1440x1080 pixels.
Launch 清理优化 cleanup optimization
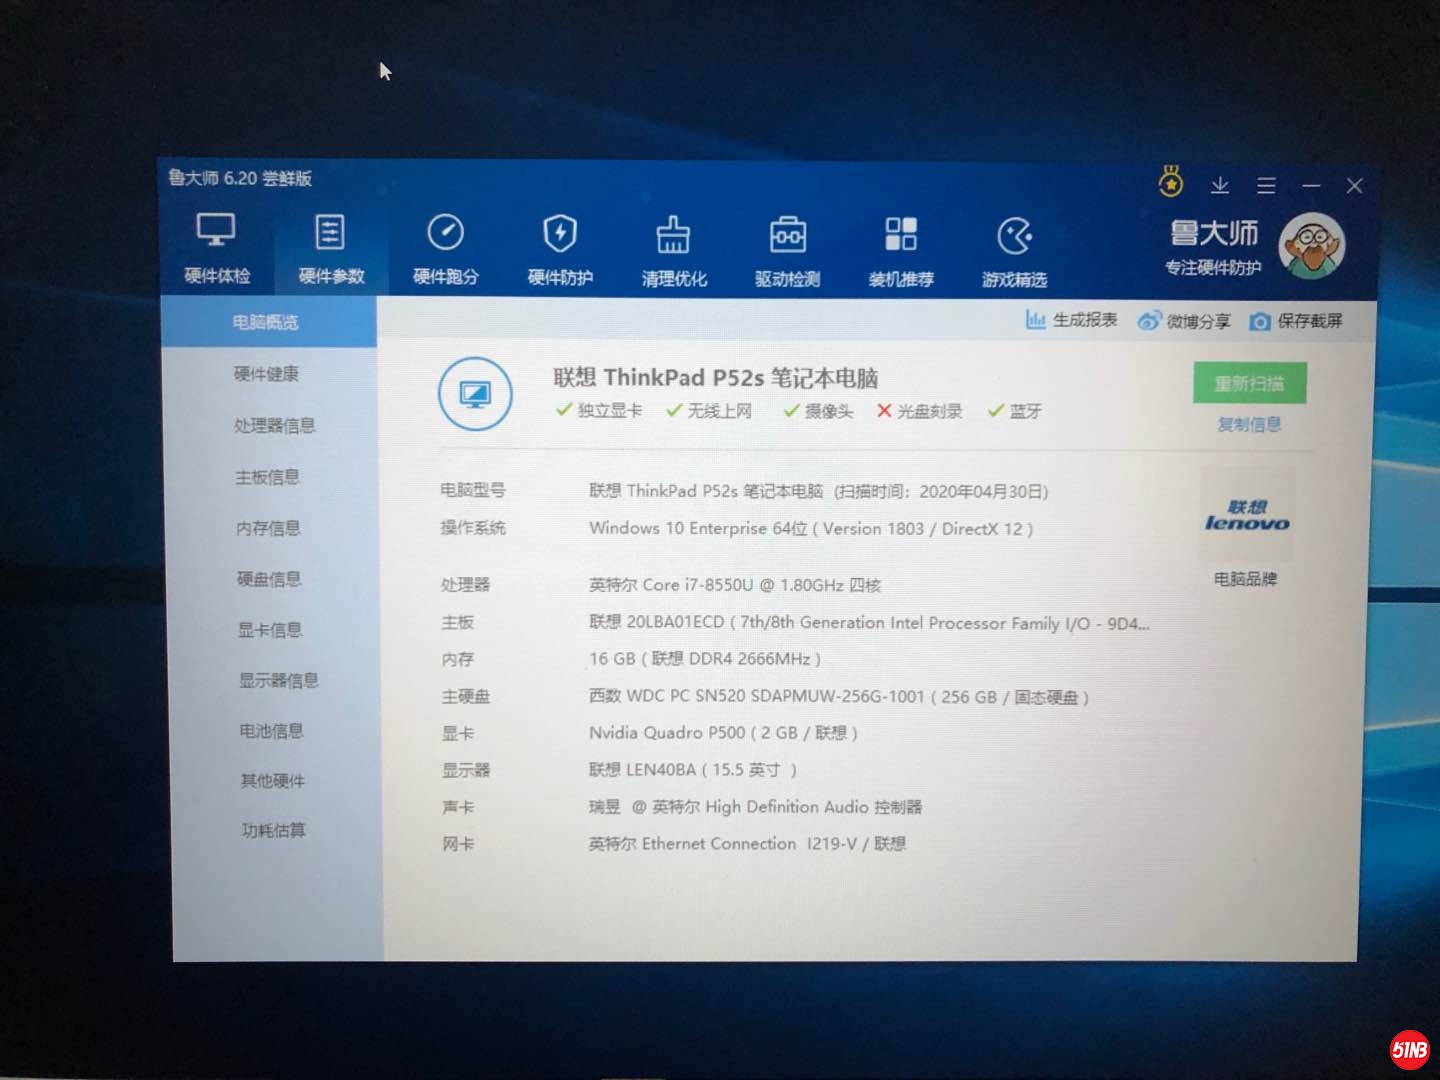tap(672, 248)
